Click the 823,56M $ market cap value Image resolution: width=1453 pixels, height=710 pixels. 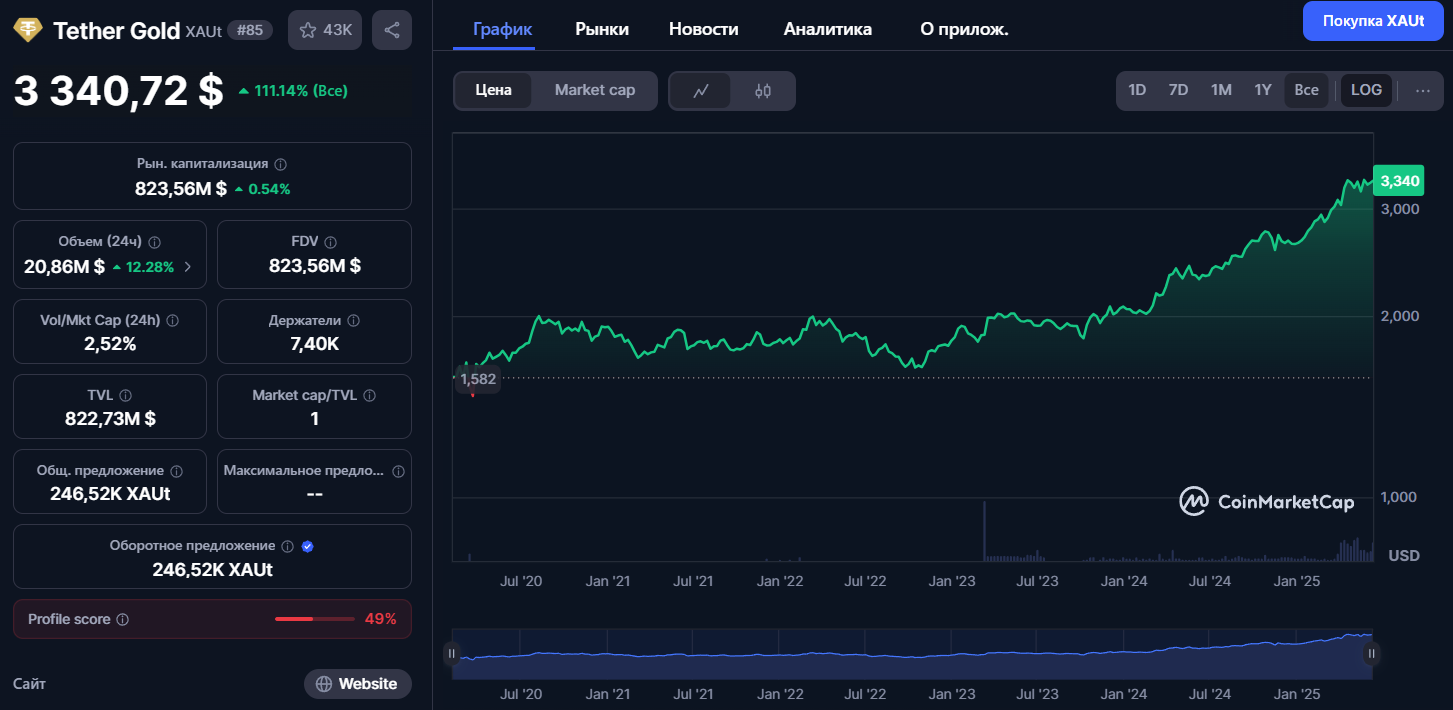click(181, 188)
